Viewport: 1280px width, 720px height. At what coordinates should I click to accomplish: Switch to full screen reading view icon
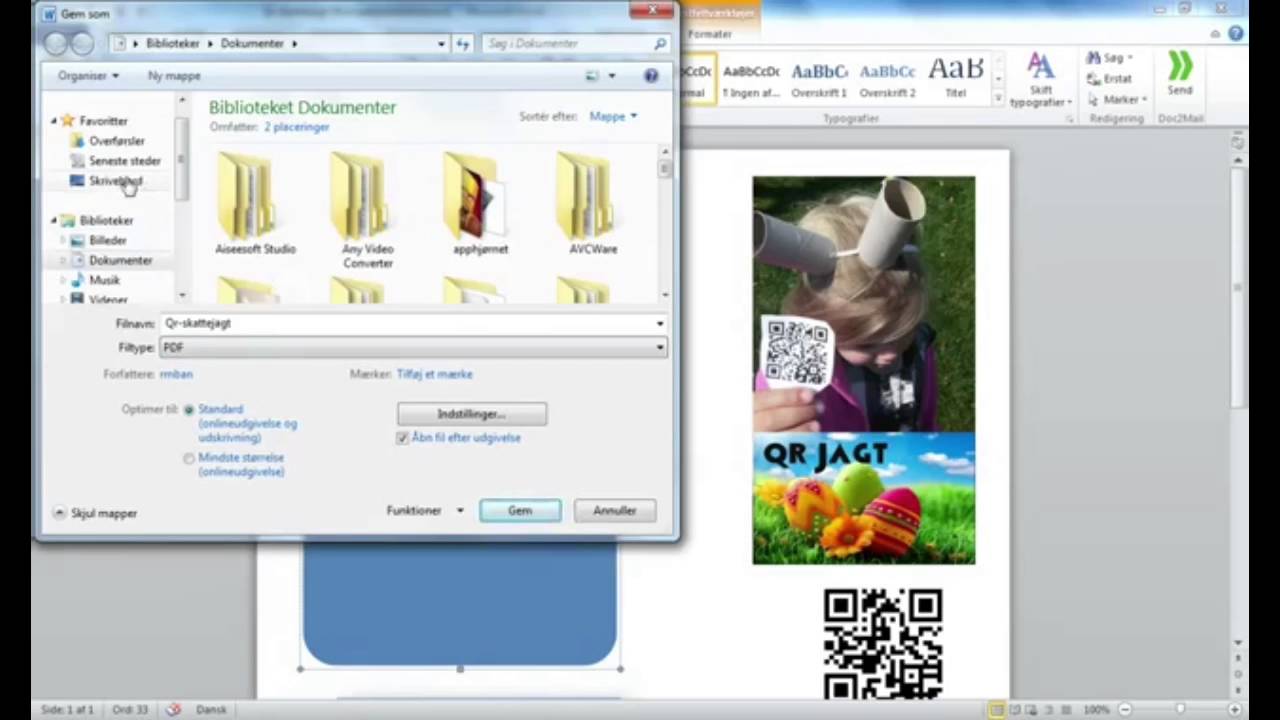1015,709
